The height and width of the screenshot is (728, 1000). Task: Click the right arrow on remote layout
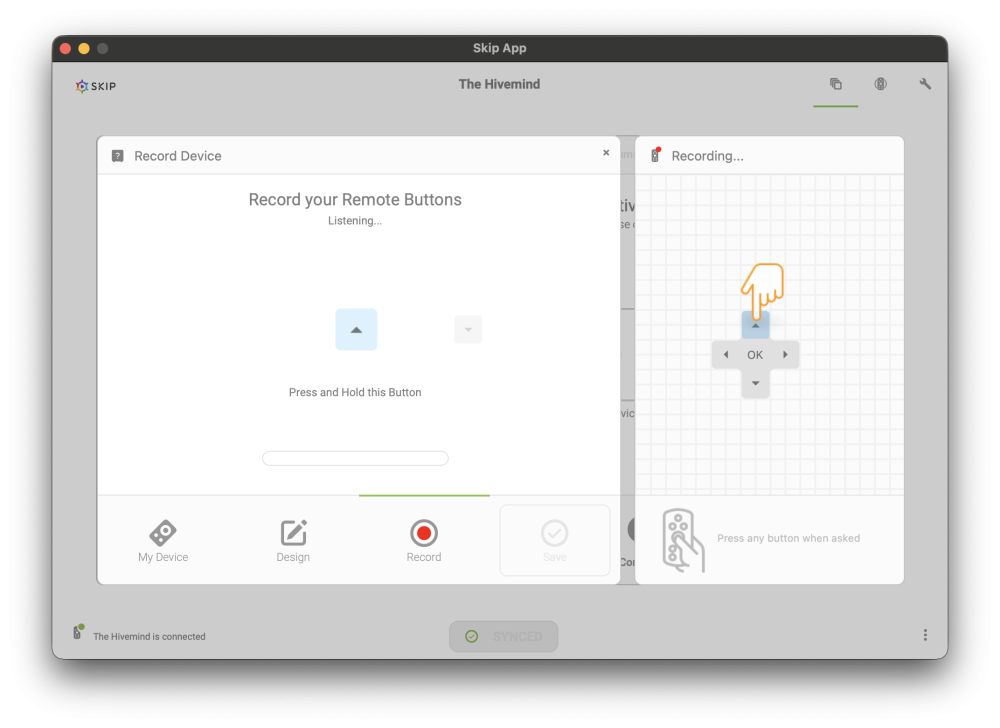(x=785, y=354)
